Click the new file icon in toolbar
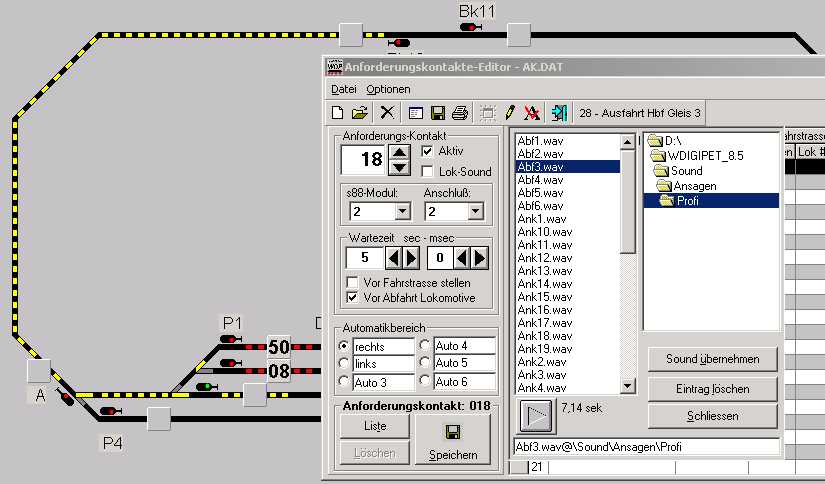 pos(338,113)
